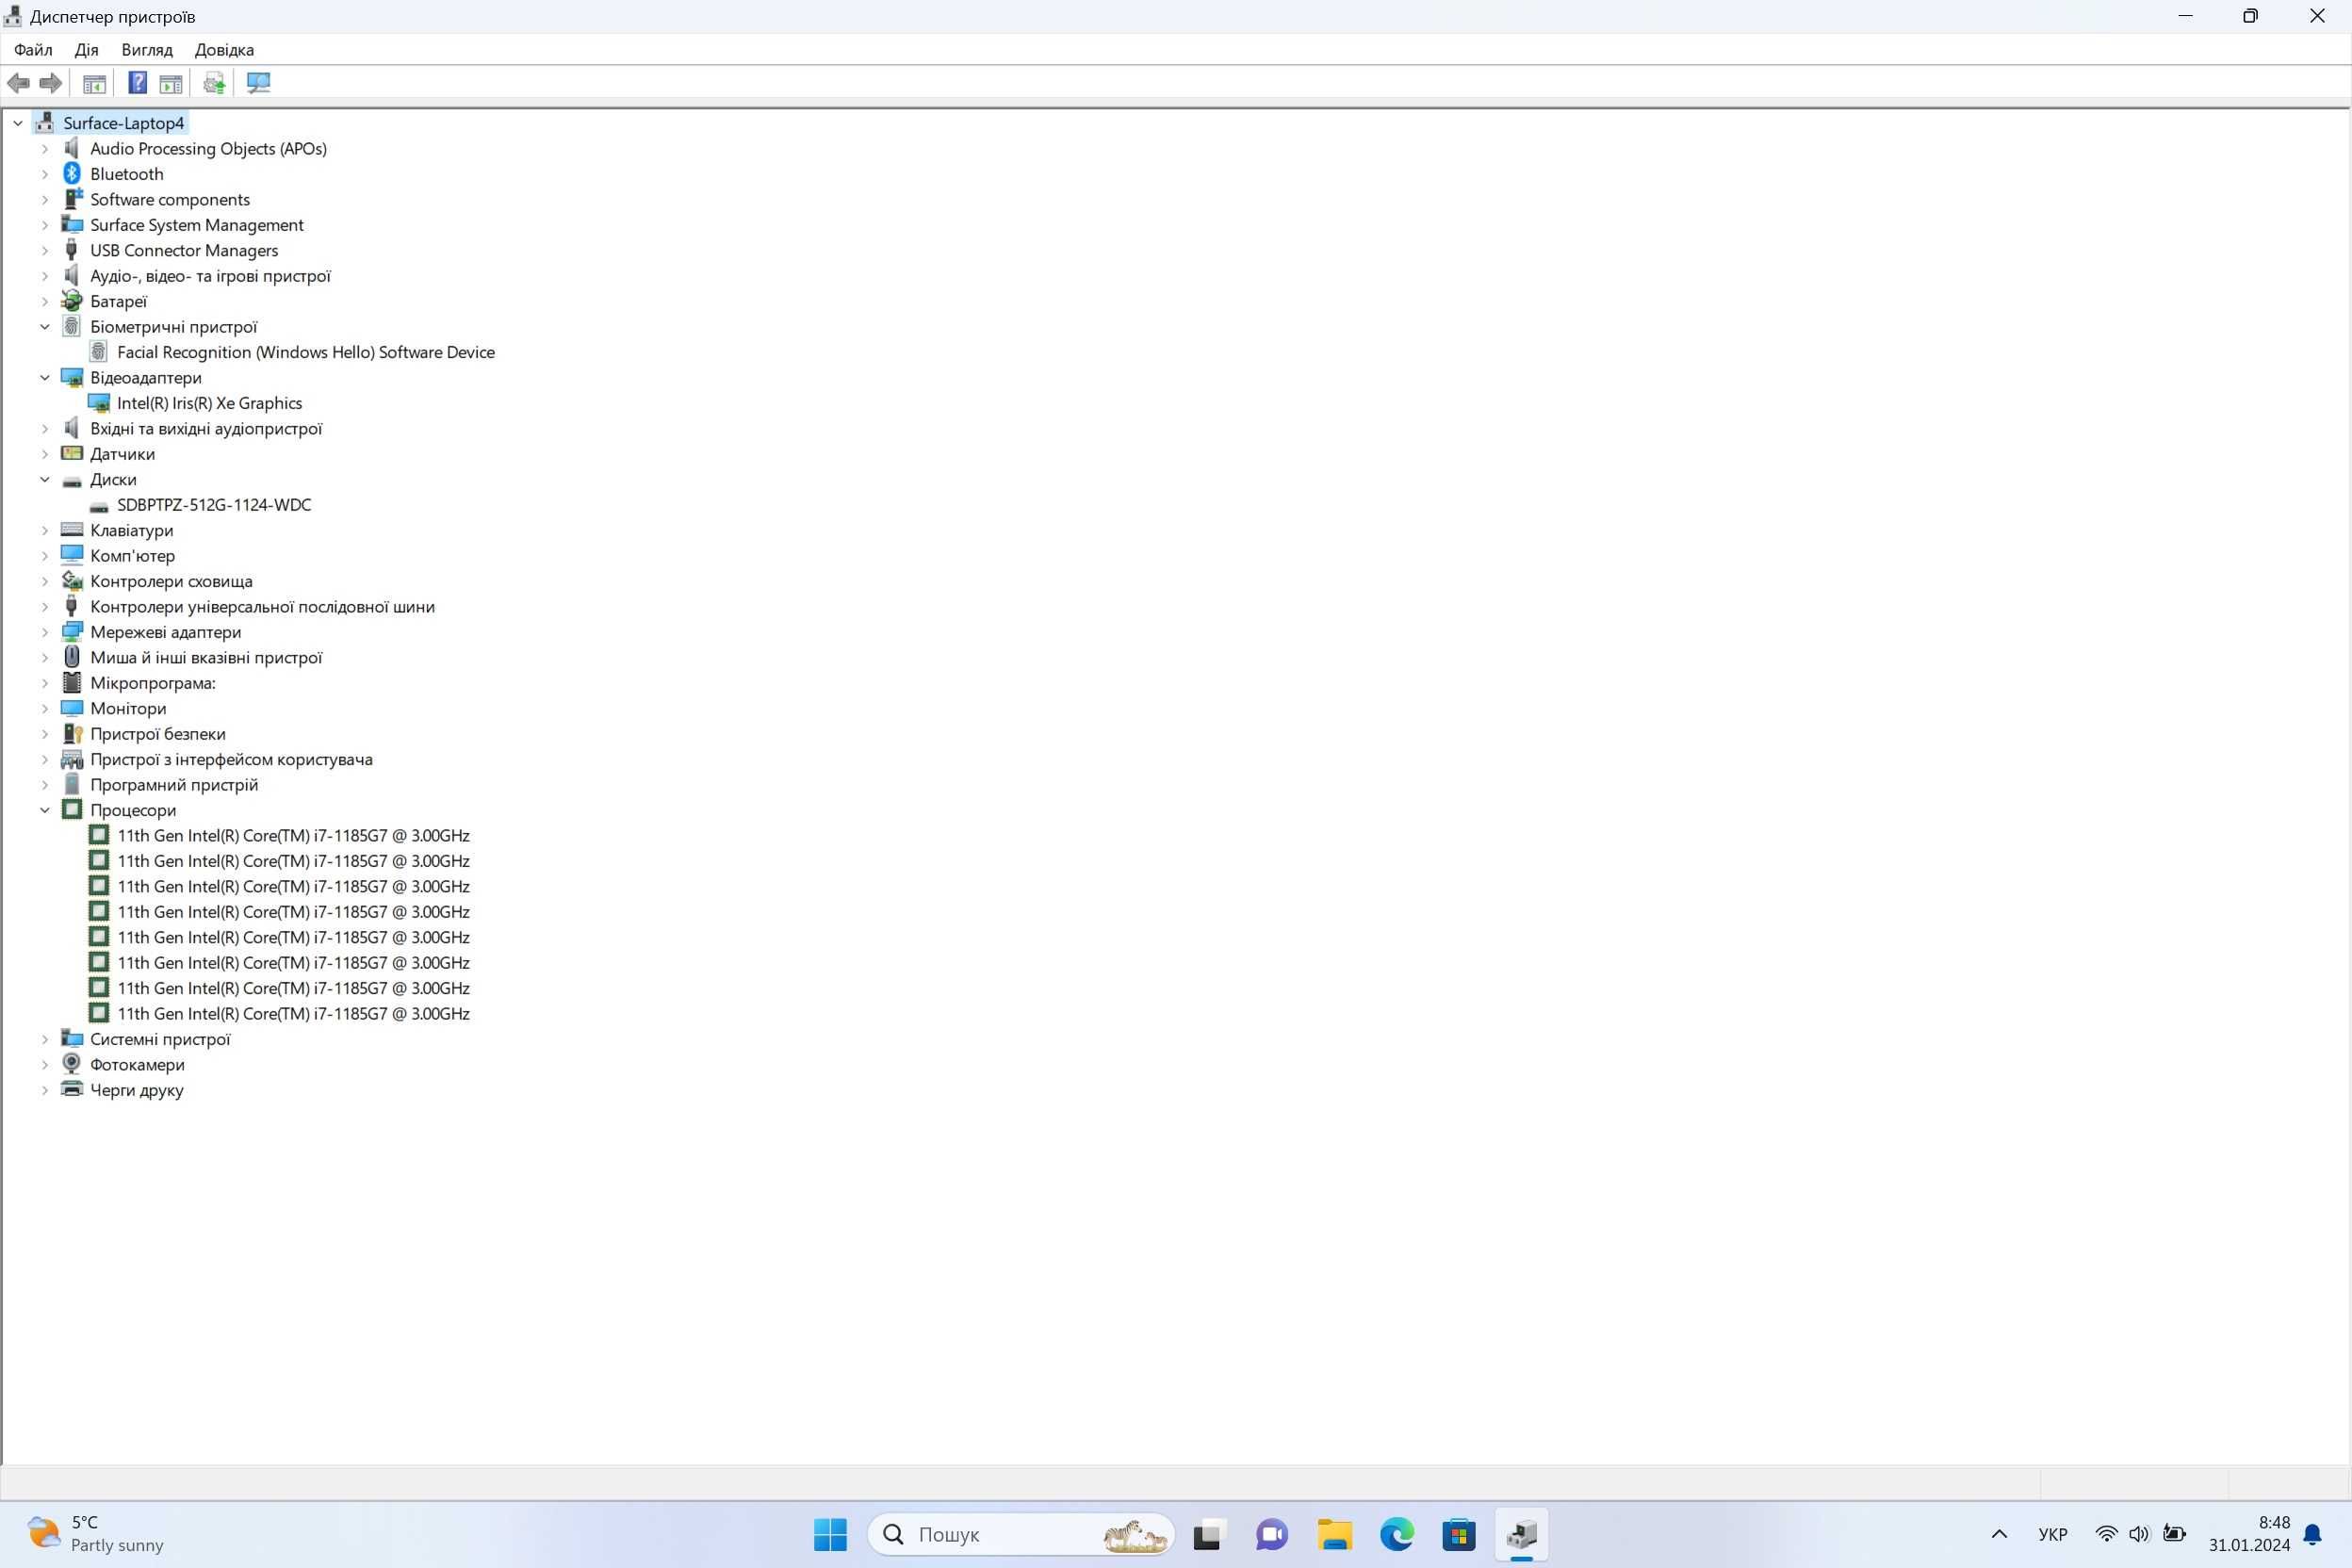Click the Черги друку printer icon
This screenshot has width=2352, height=1568.
click(x=71, y=1089)
